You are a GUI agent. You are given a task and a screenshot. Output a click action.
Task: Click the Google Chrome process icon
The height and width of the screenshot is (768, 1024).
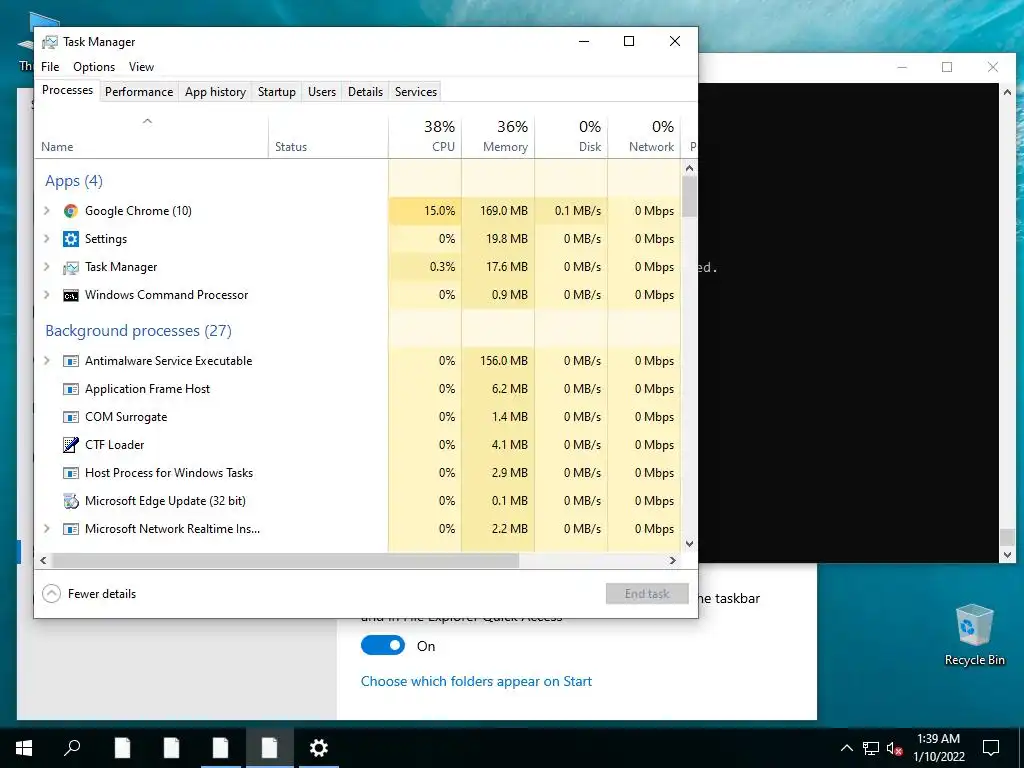71,211
